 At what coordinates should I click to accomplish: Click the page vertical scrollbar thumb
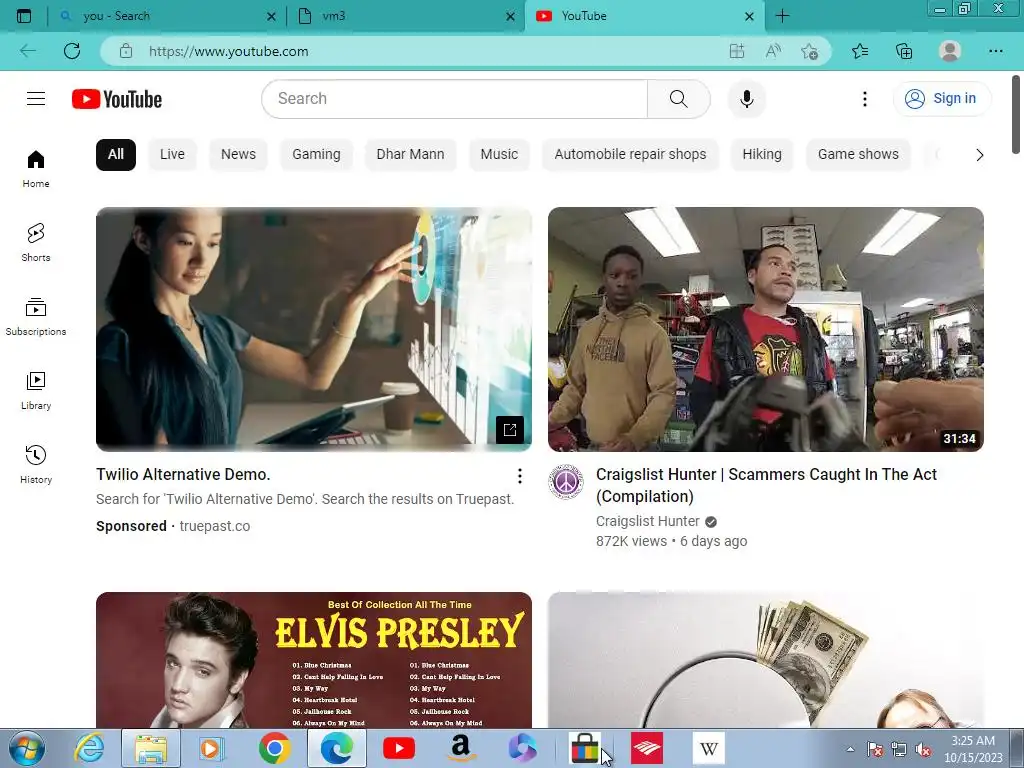(1016, 115)
